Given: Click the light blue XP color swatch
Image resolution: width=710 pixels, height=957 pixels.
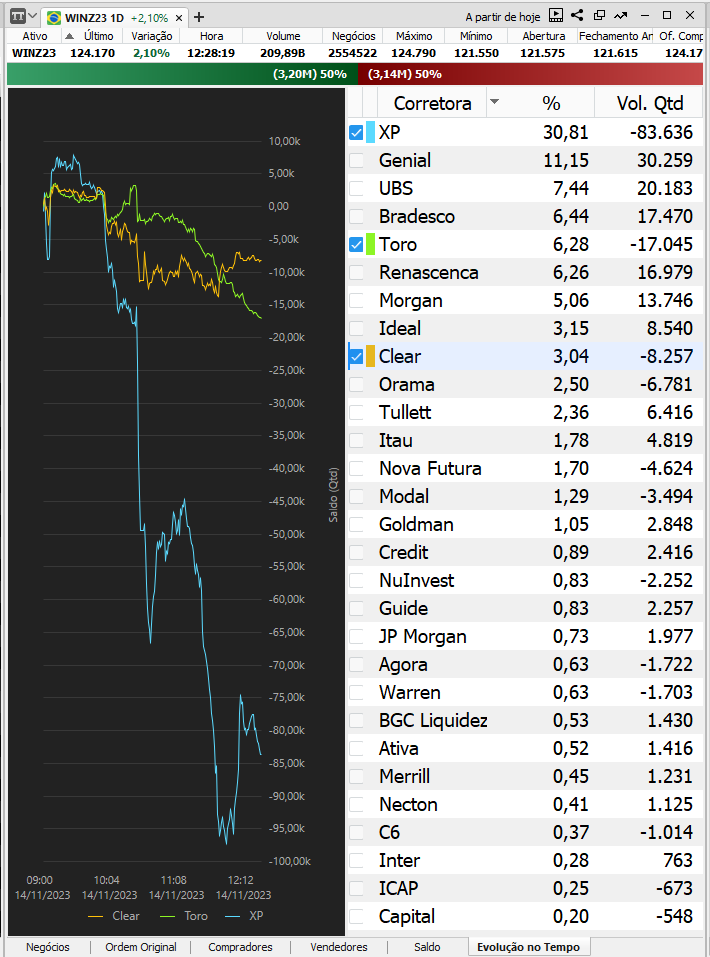Looking at the screenshot, I should click(370, 132).
